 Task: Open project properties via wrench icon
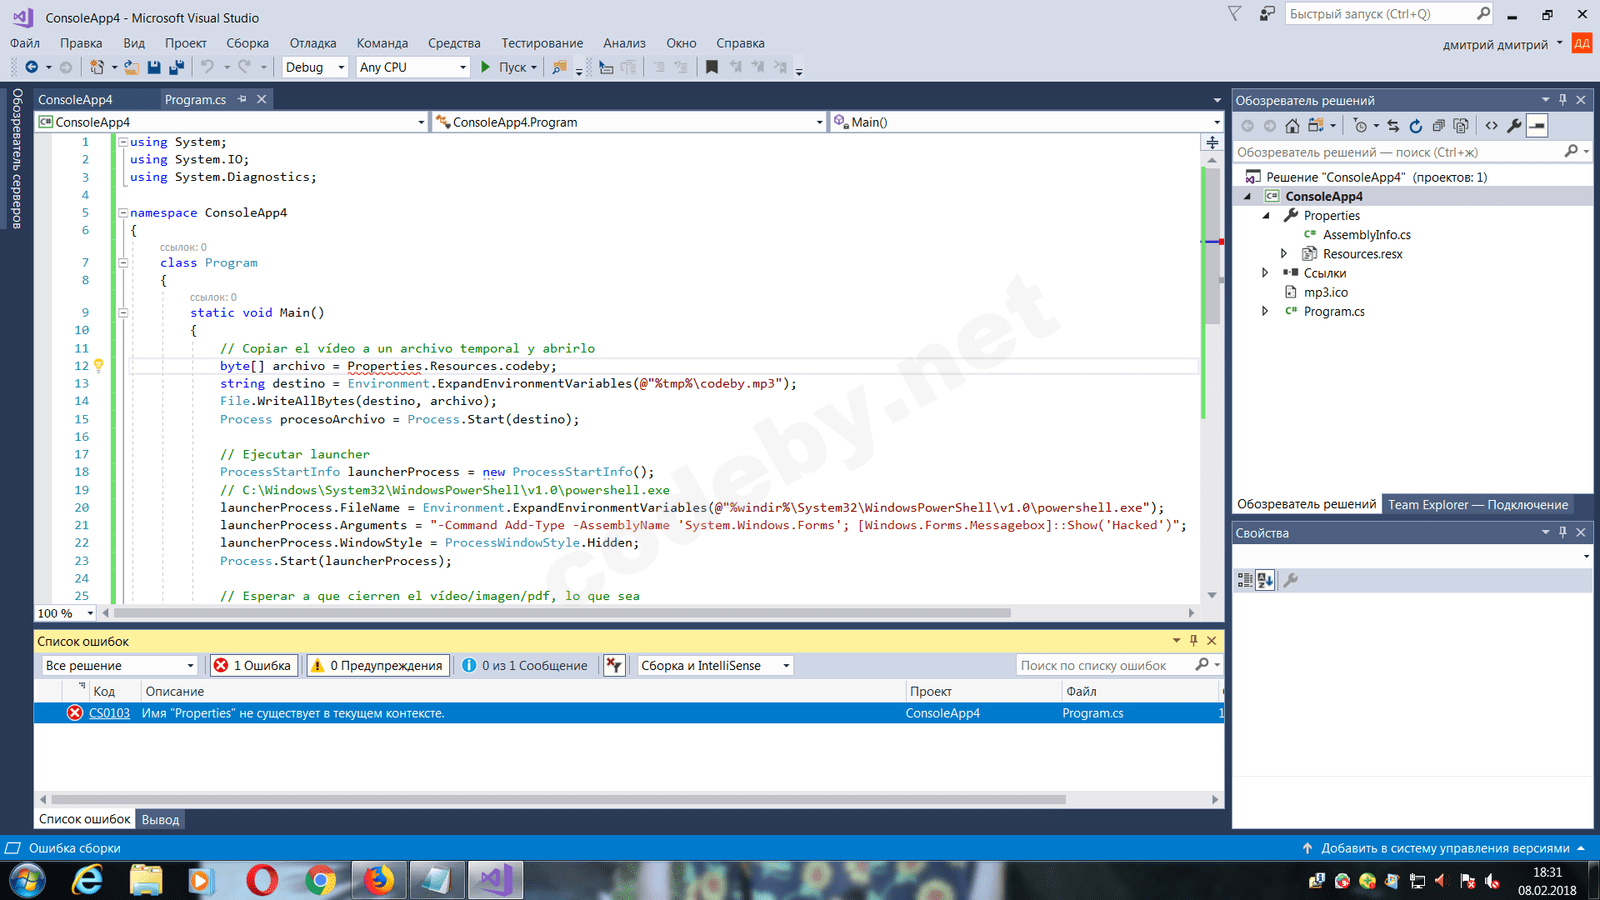click(1514, 126)
